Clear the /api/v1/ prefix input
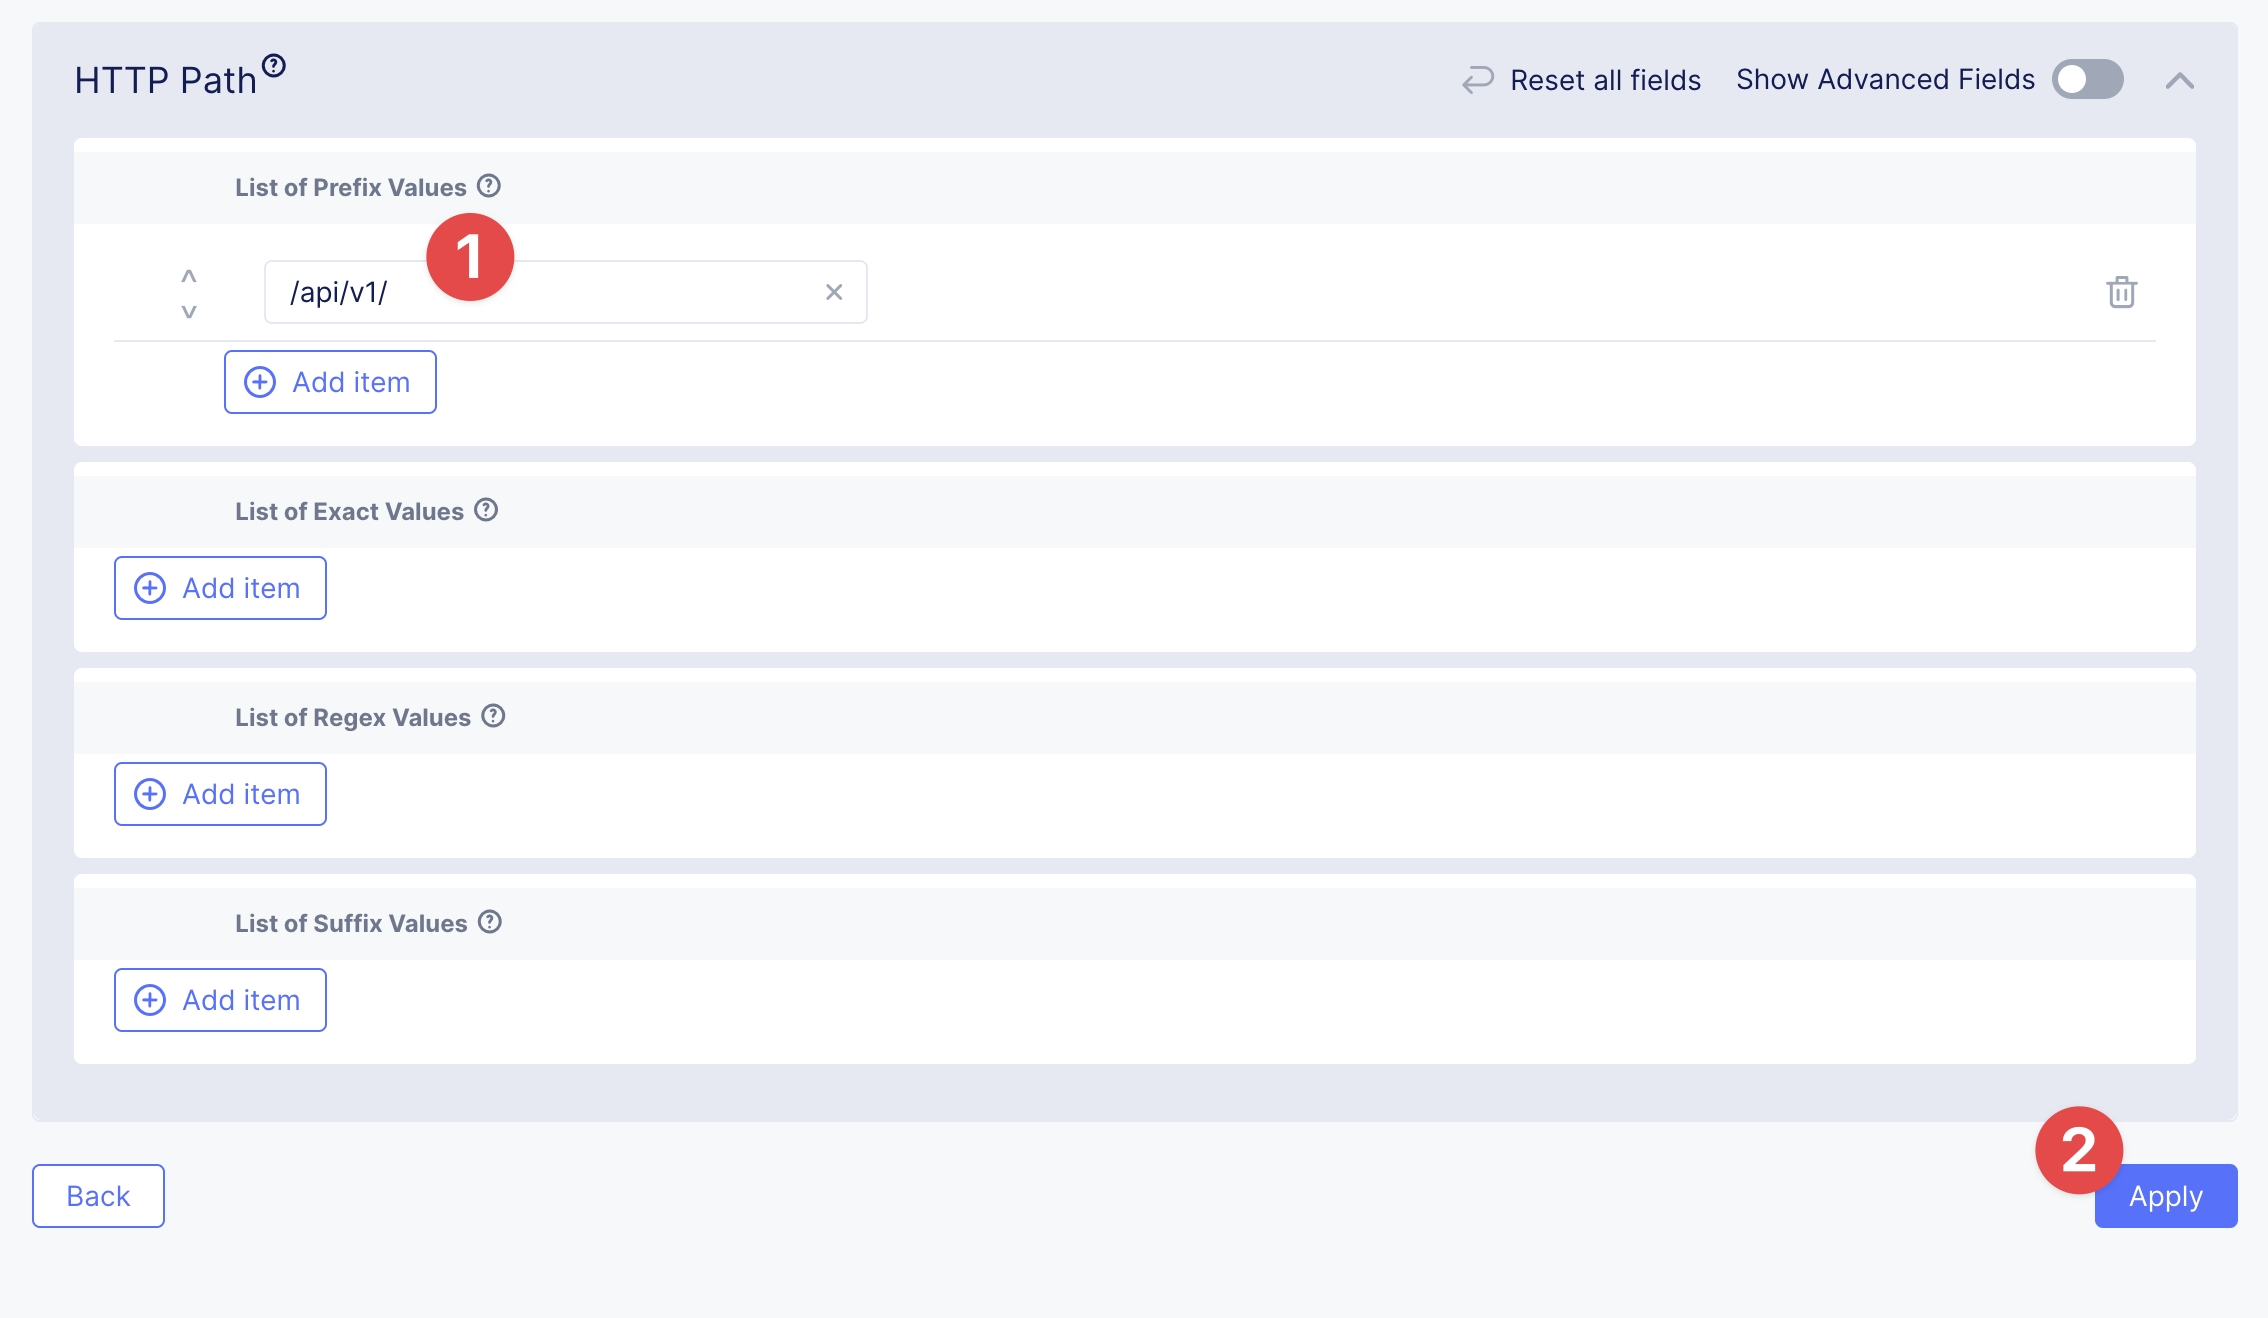The image size is (2268, 1318). (834, 292)
